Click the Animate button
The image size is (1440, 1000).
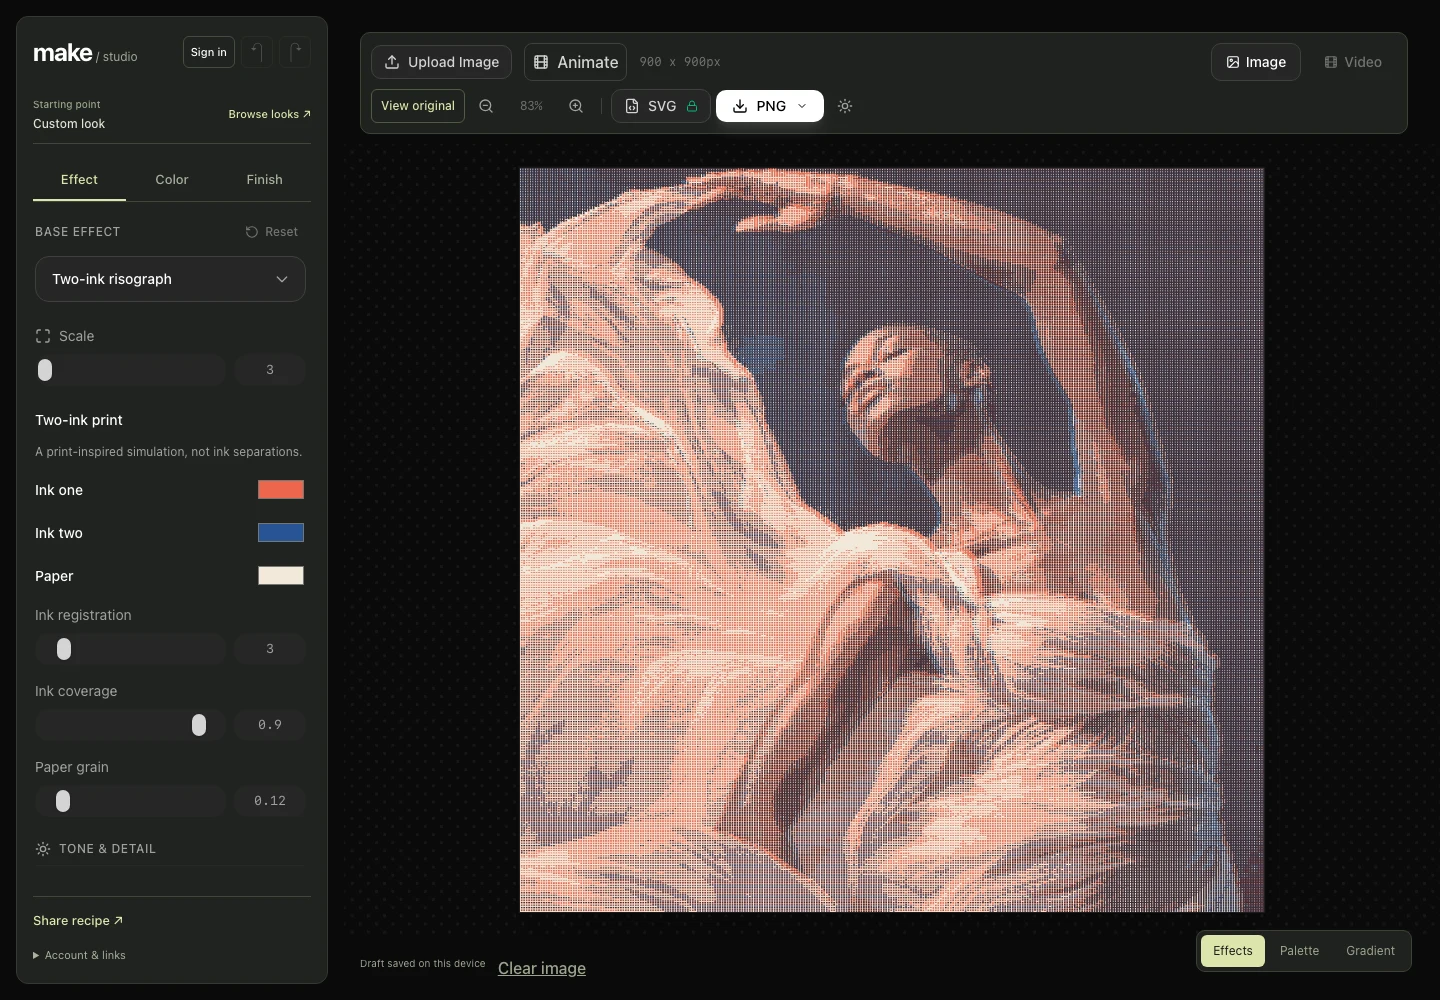576,62
